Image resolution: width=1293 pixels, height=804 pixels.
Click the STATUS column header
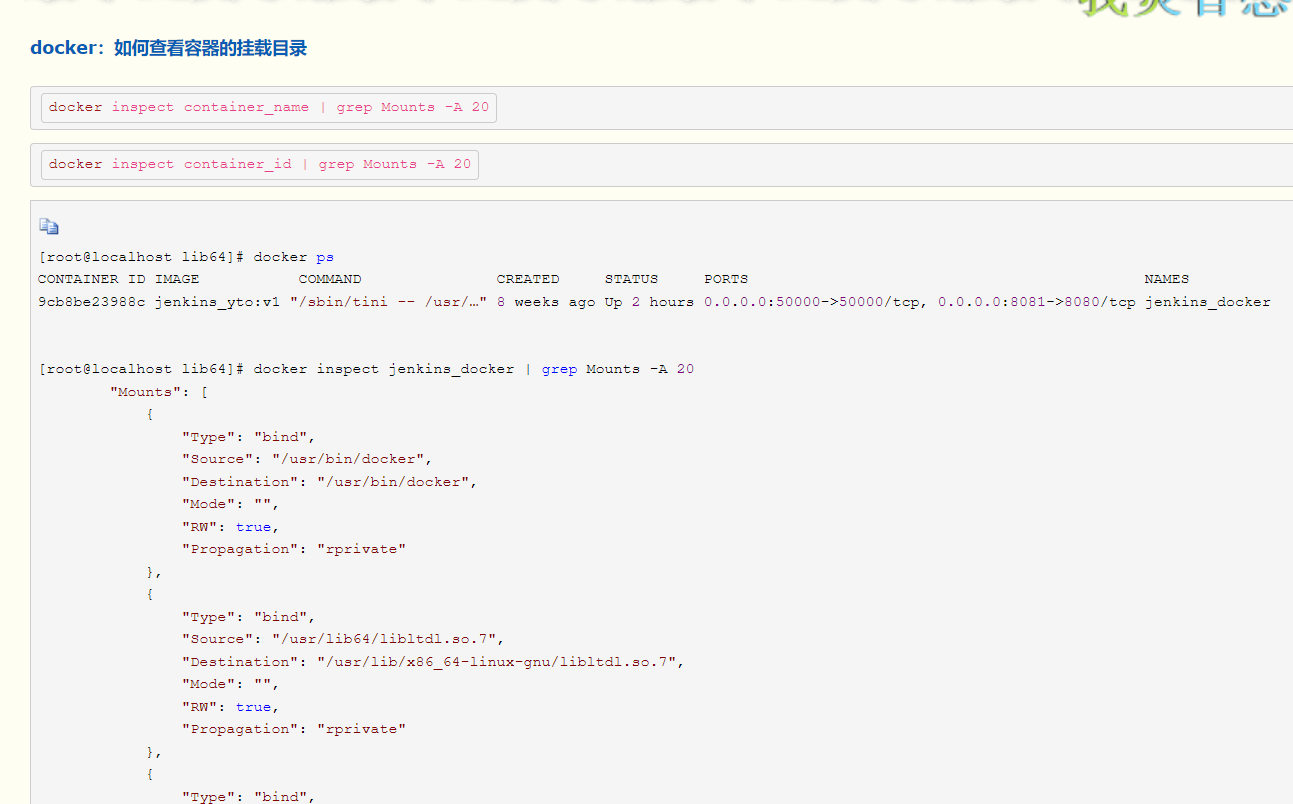click(x=631, y=279)
